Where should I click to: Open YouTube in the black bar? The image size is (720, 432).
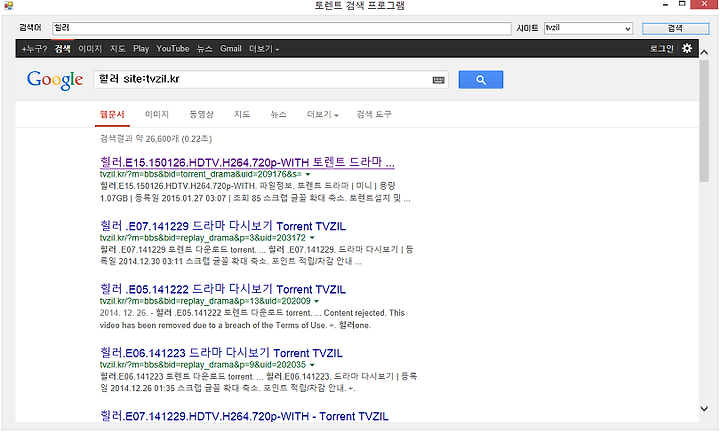click(173, 49)
